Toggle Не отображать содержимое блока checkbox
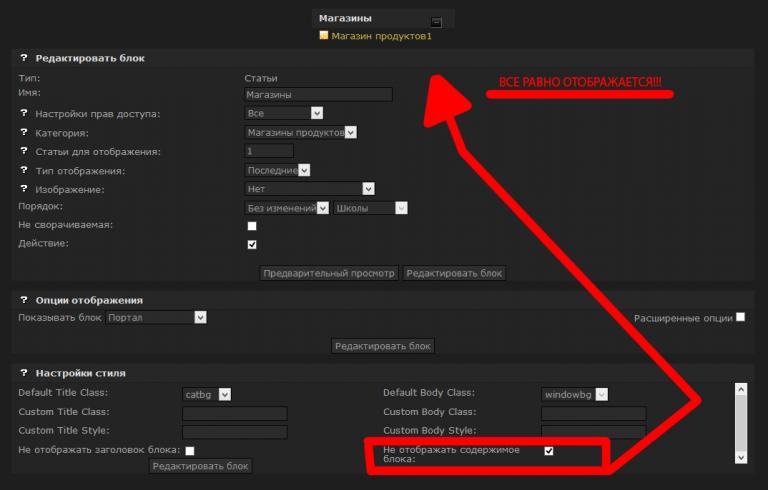The width and height of the screenshot is (768, 490). coord(549,451)
